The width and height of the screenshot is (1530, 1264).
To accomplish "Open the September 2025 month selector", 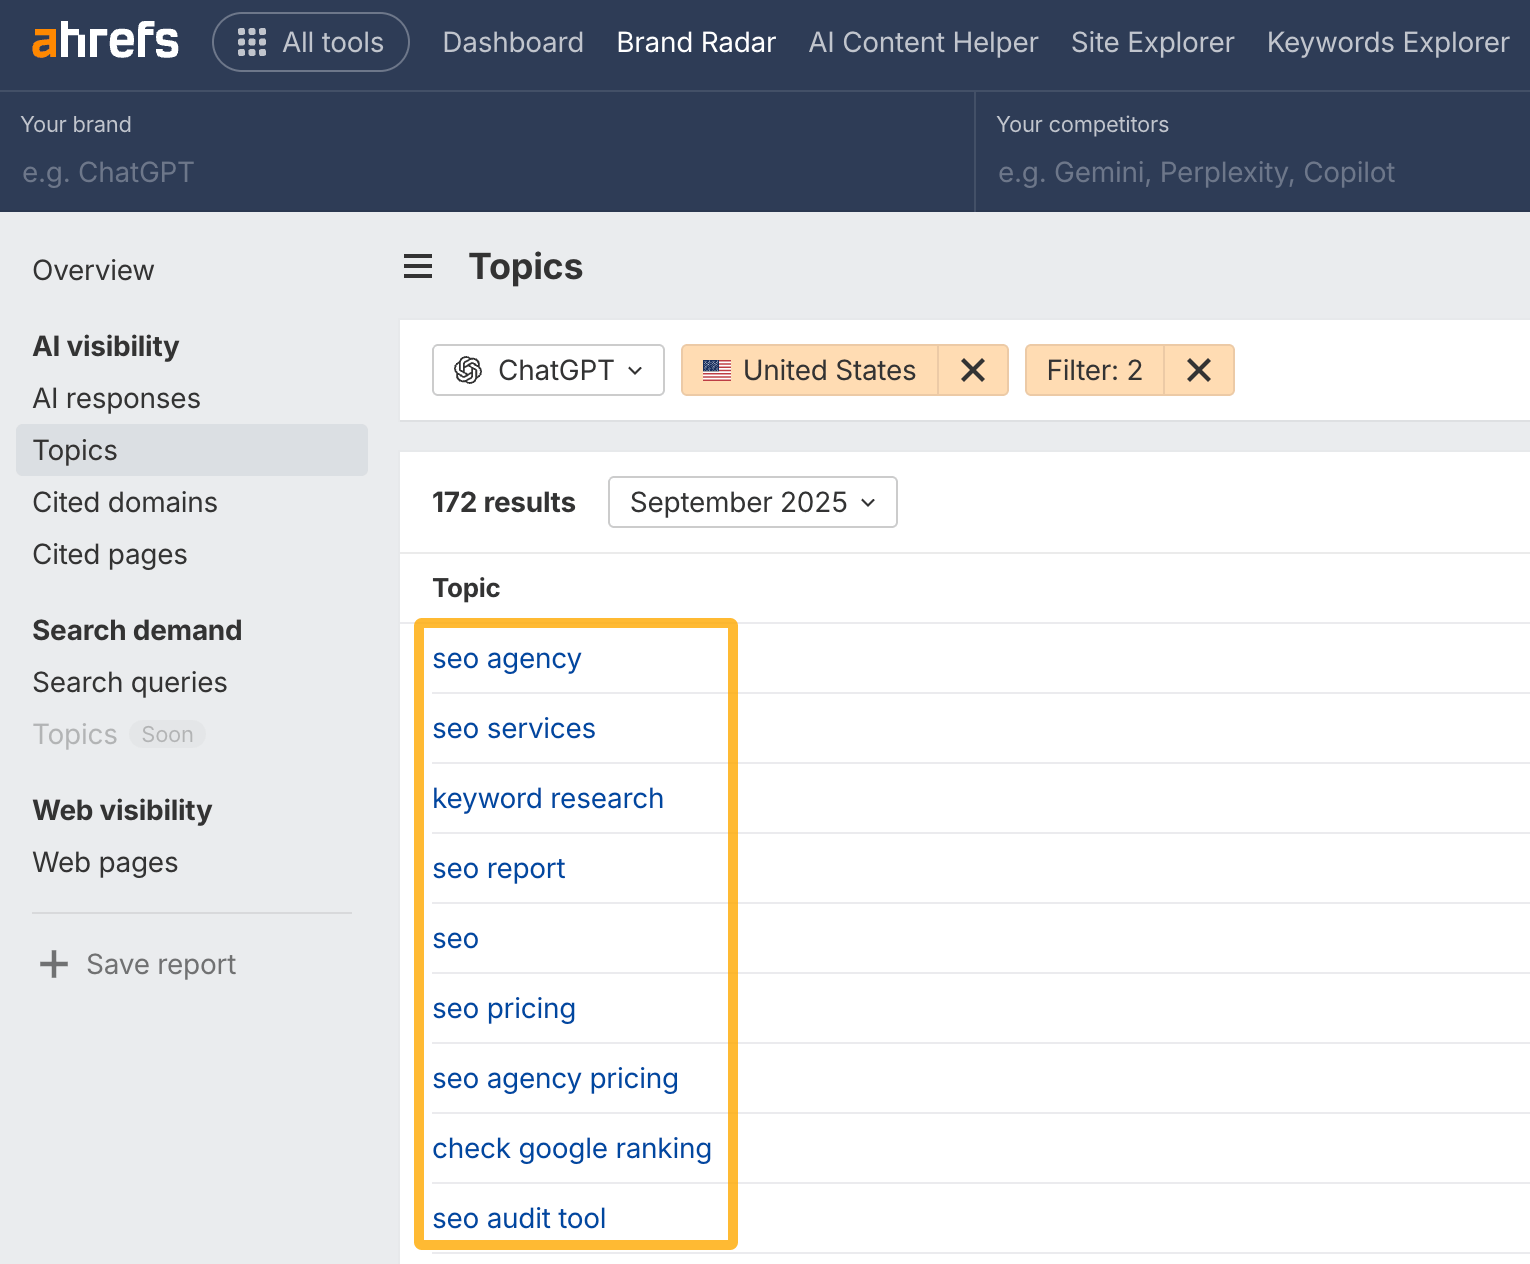I will click(752, 502).
